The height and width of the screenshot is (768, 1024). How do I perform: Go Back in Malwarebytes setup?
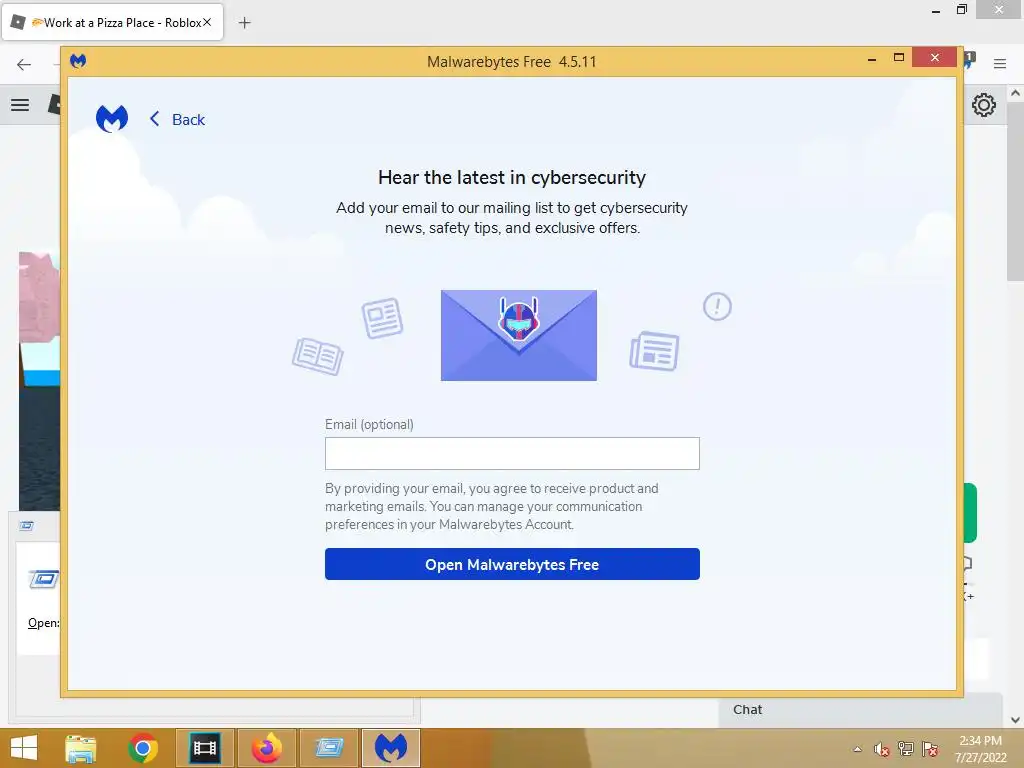pyautogui.click(x=177, y=120)
